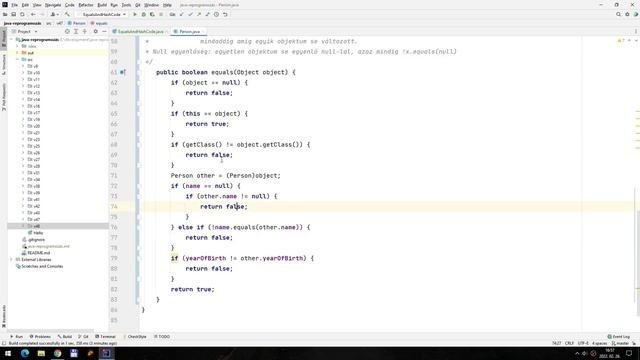Open File Explorer from taskbar

click(41, 353)
